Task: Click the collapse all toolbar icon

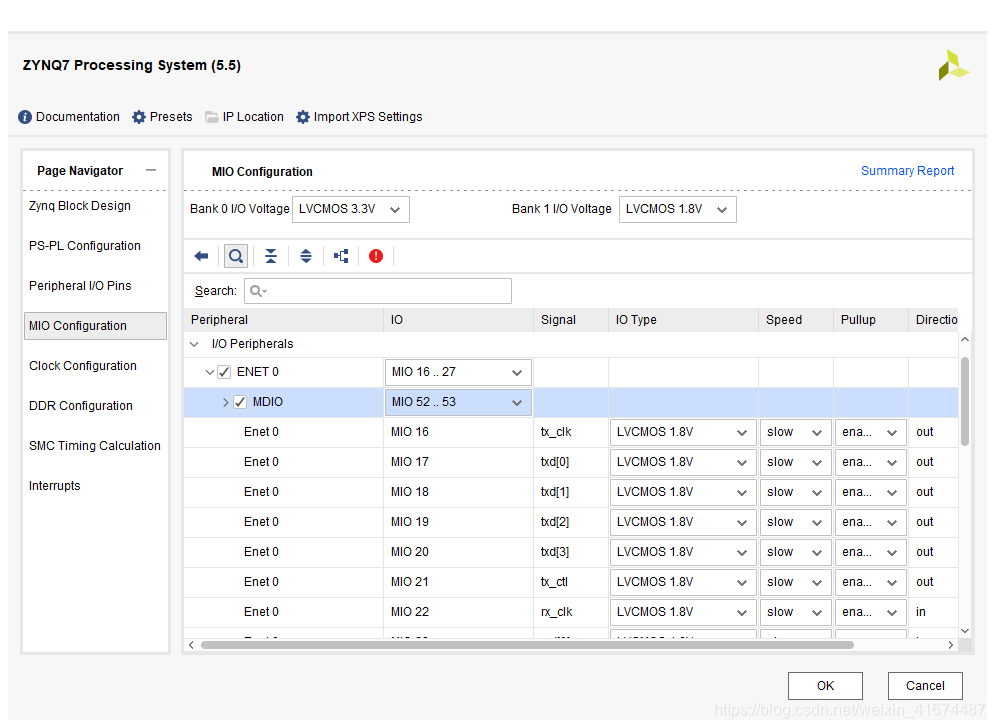Action: click(x=271, y=256)
